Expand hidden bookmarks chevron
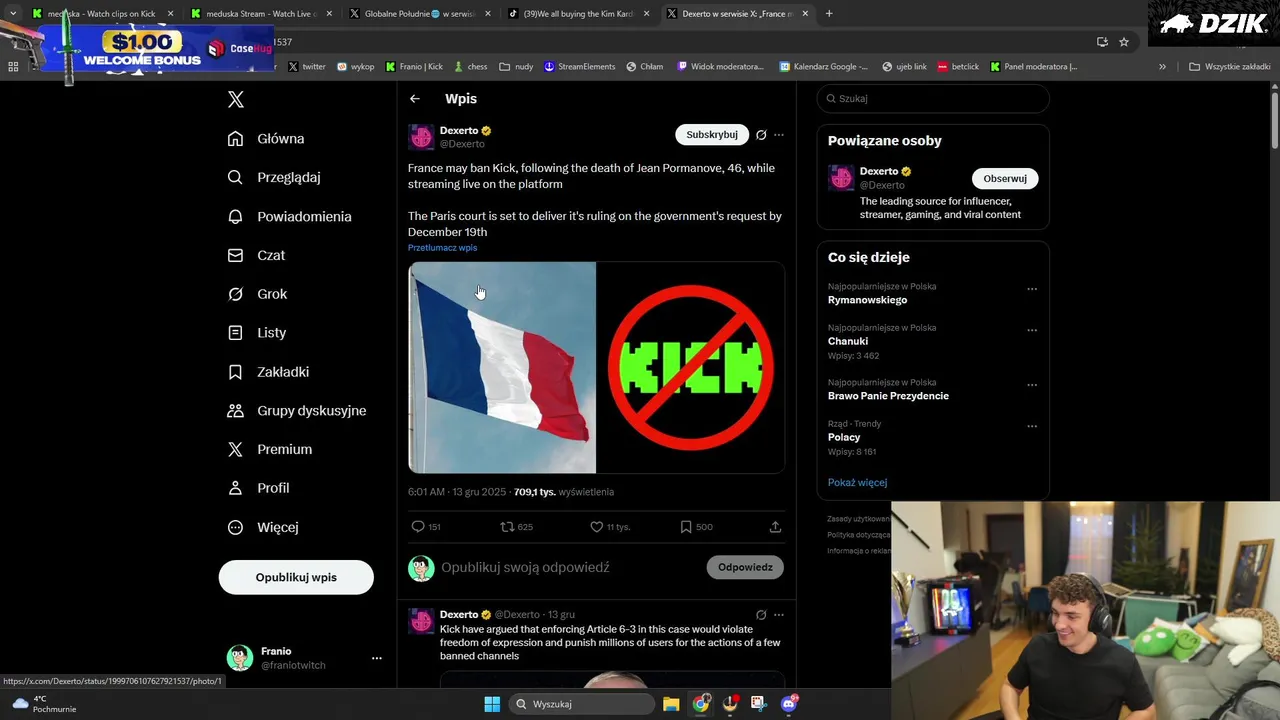Viewport: 1280px width, 720px height. point(1162,67)
